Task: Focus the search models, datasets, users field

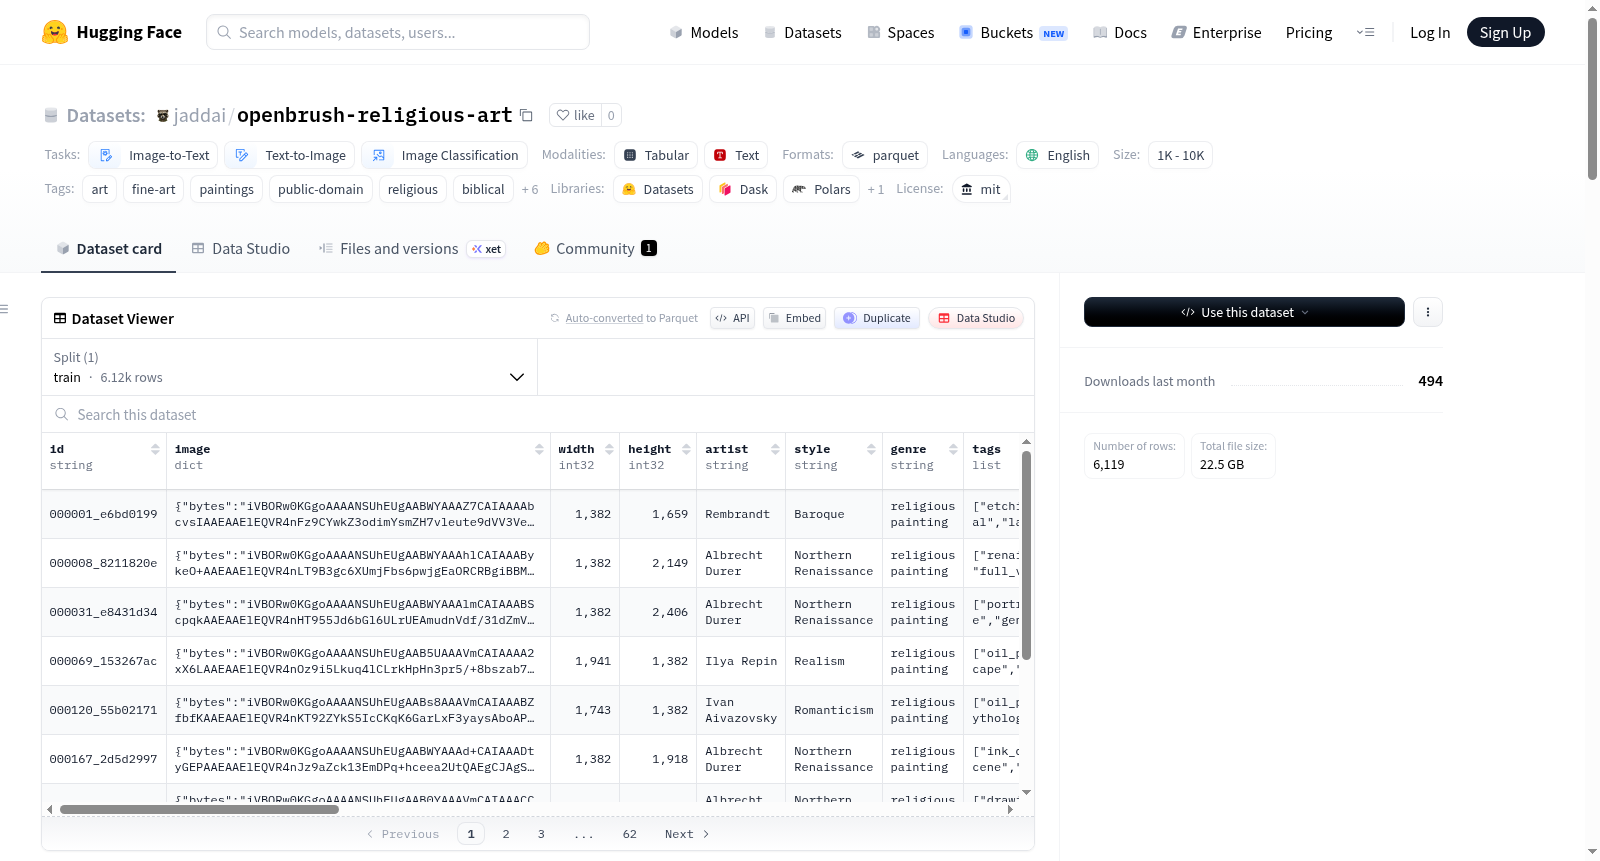Action: [398, 32]
